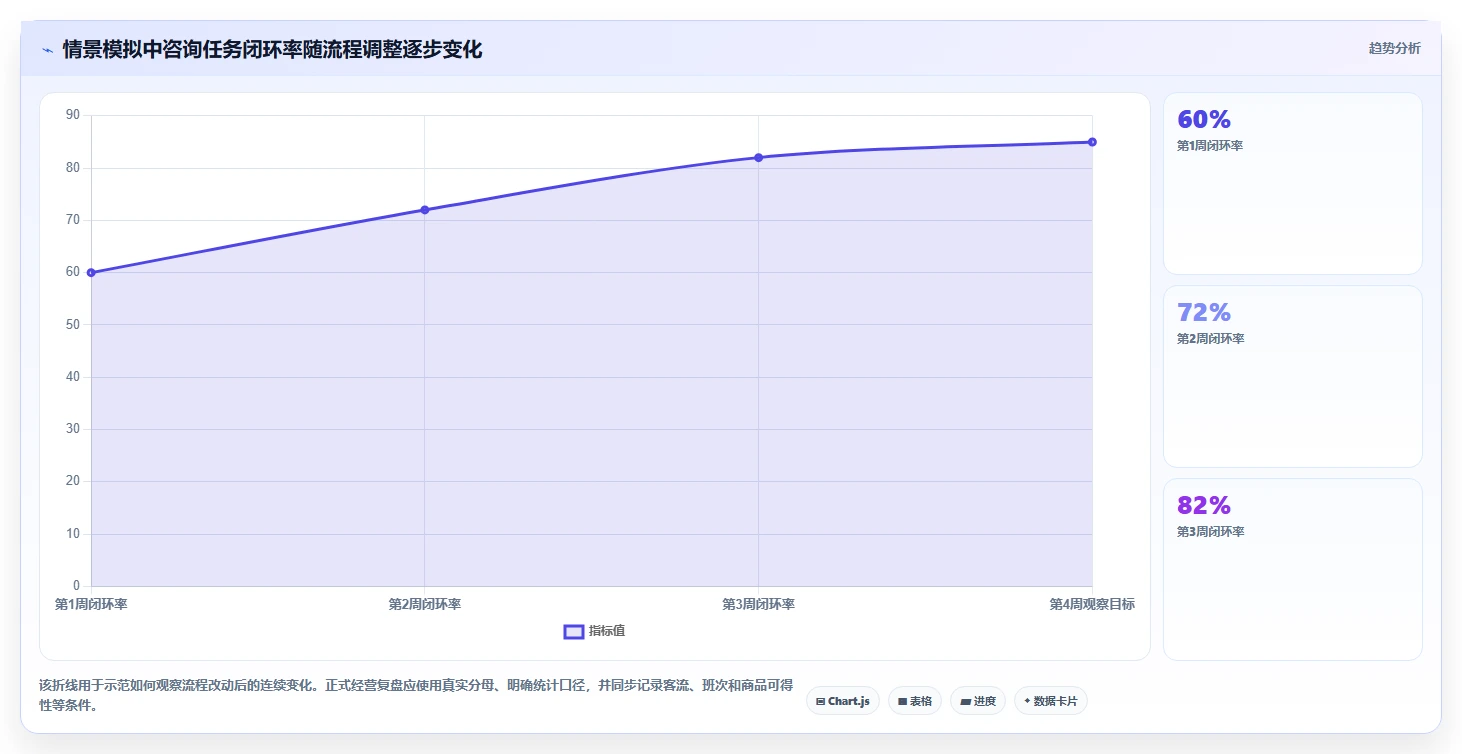1462x754 pixels.
Task: Click the y-axis value 10
Action: coord(73,534)
